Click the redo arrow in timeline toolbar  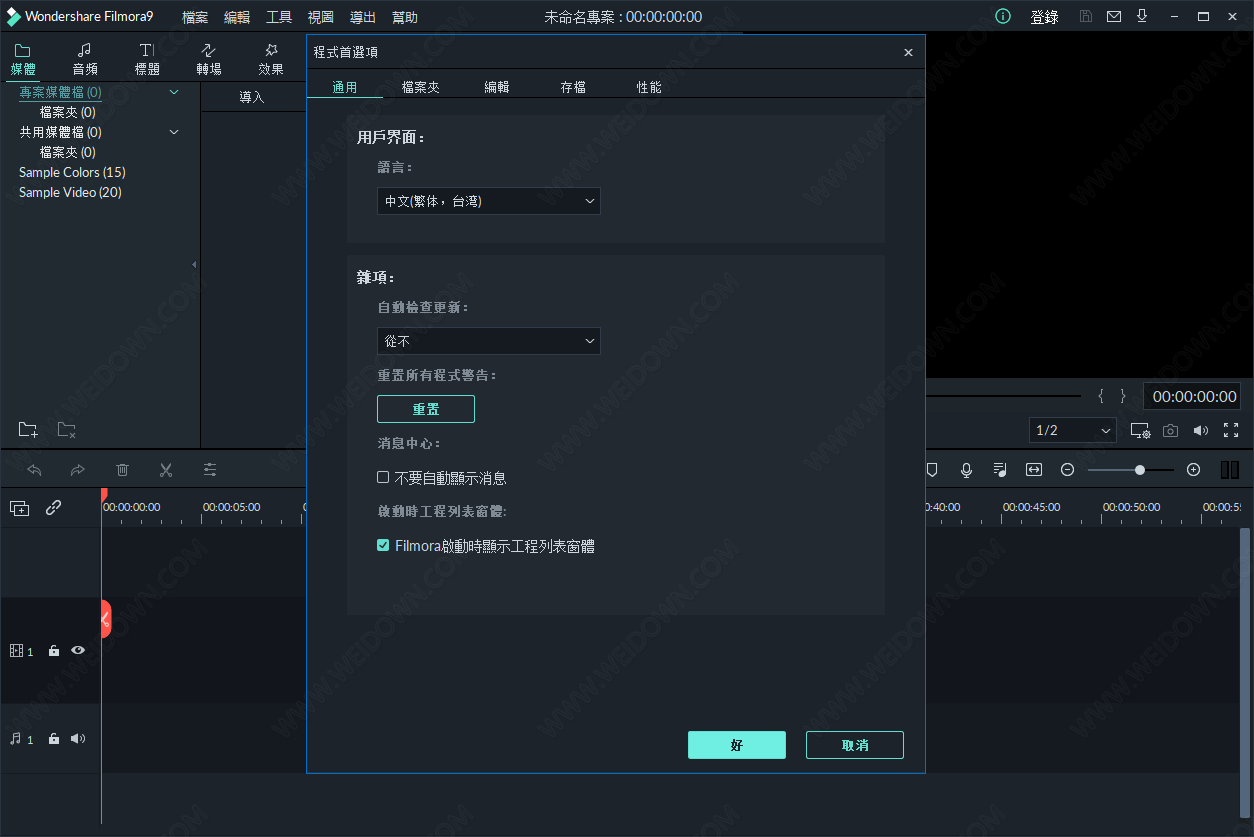click(78, 469)
